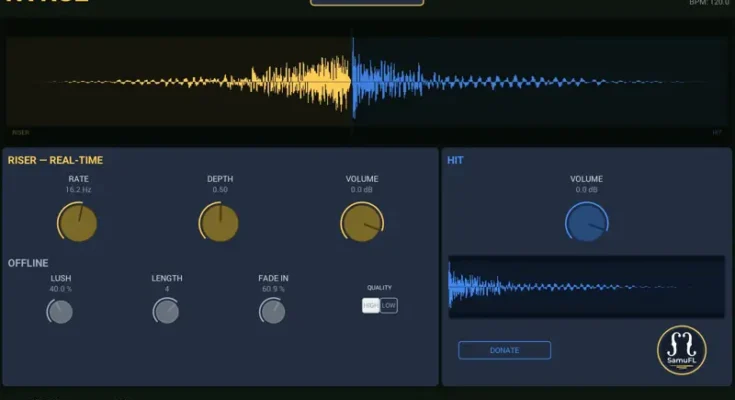Click the LENGTH knob
This screenshot has width=735, height=400.
[166, 311]
